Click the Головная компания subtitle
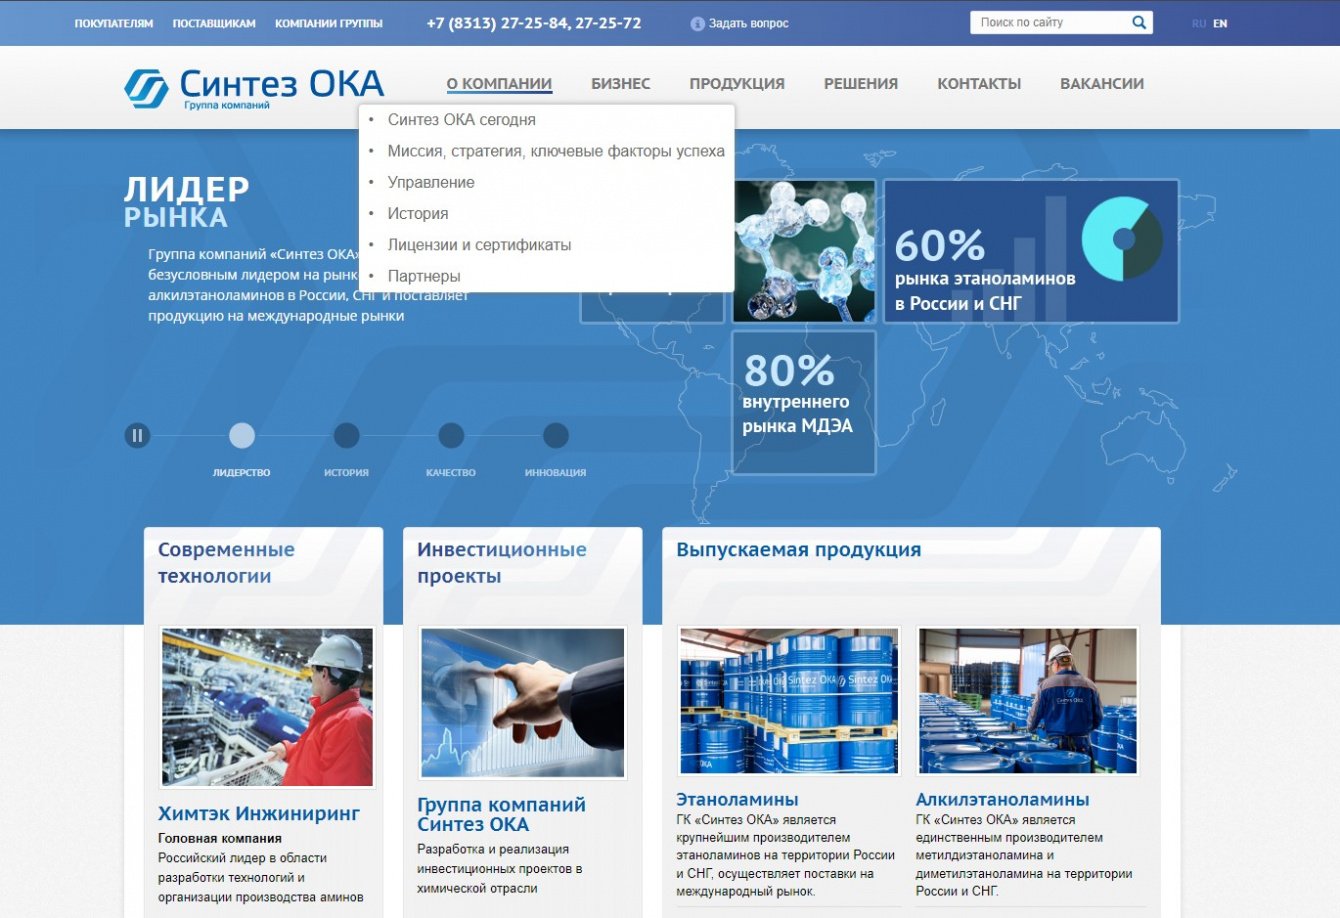Viewport: 1340px width, 918px height. [220, 839]
